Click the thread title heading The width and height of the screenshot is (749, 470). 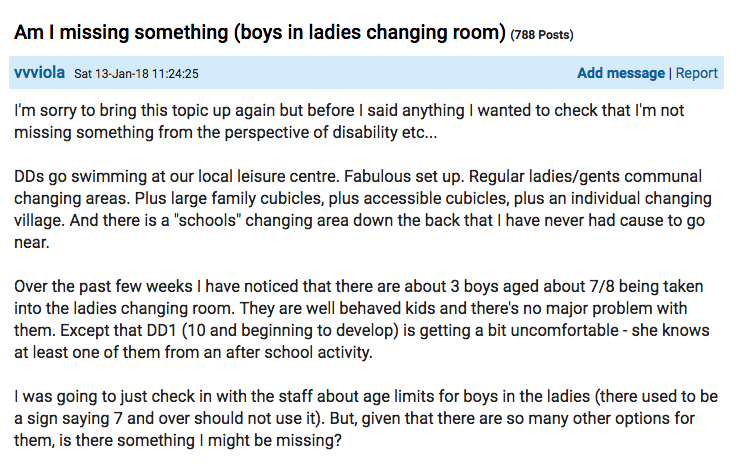(259, 32)
